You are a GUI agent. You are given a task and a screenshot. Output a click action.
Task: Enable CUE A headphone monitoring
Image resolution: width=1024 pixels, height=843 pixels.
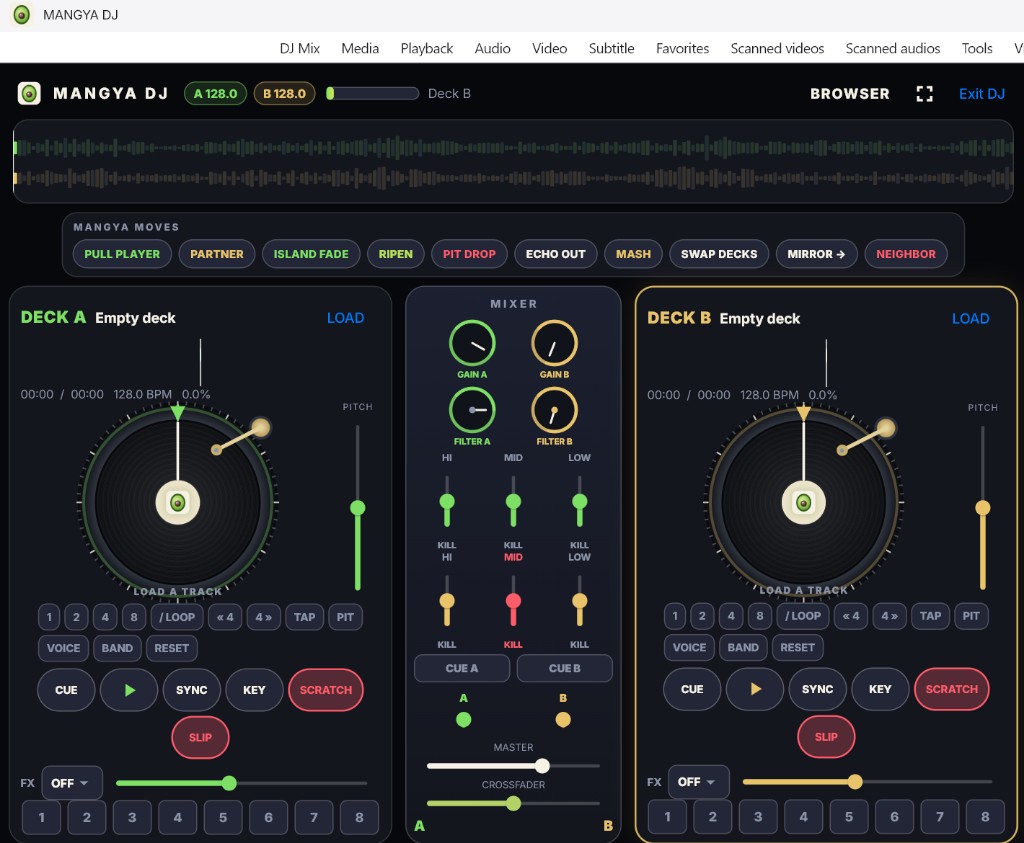pyautogui.click(x=462, y=668)
